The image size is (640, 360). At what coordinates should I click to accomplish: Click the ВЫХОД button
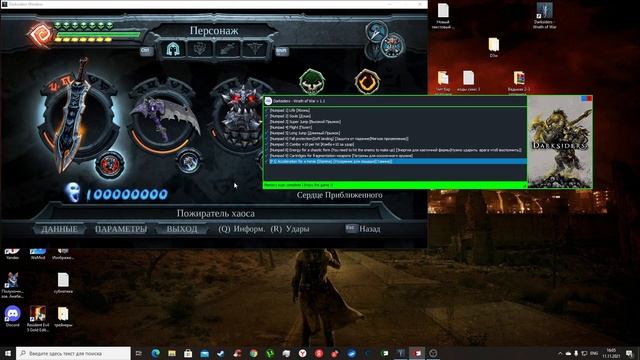(x=182, y=229)
